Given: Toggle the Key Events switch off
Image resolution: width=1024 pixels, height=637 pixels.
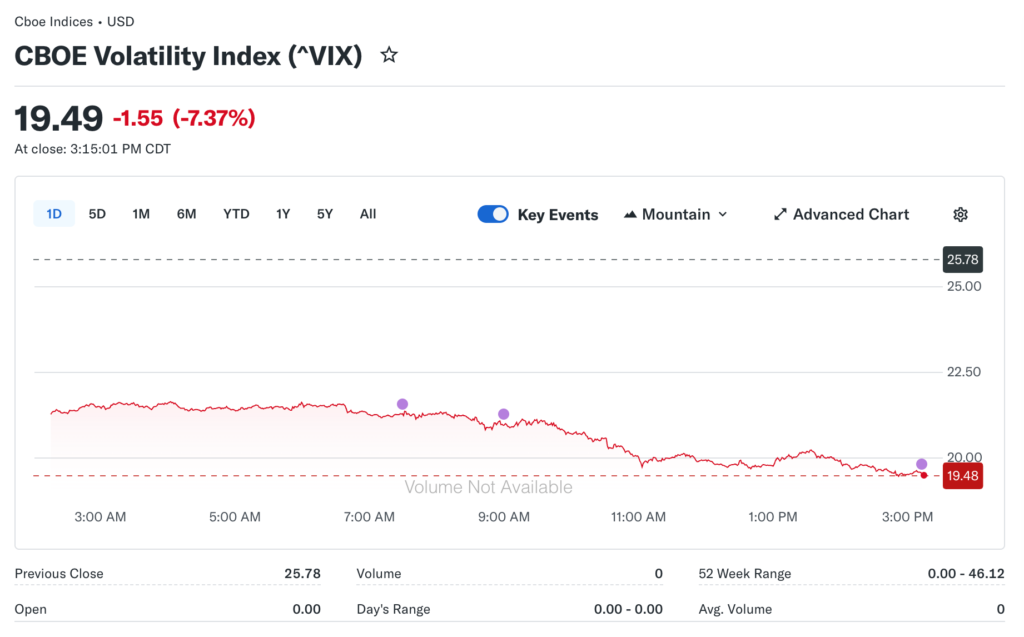Looking at the screenshot, I should (x=493, y=214).
